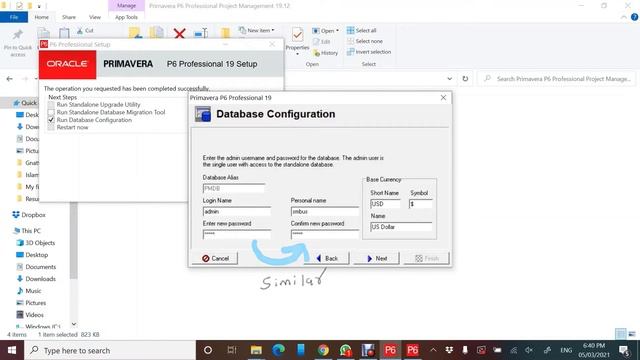Click Next in Database Configuration dialog
The height and width of the screenshot is (360, 640).
pyautogui.click(x=376, y=258)
